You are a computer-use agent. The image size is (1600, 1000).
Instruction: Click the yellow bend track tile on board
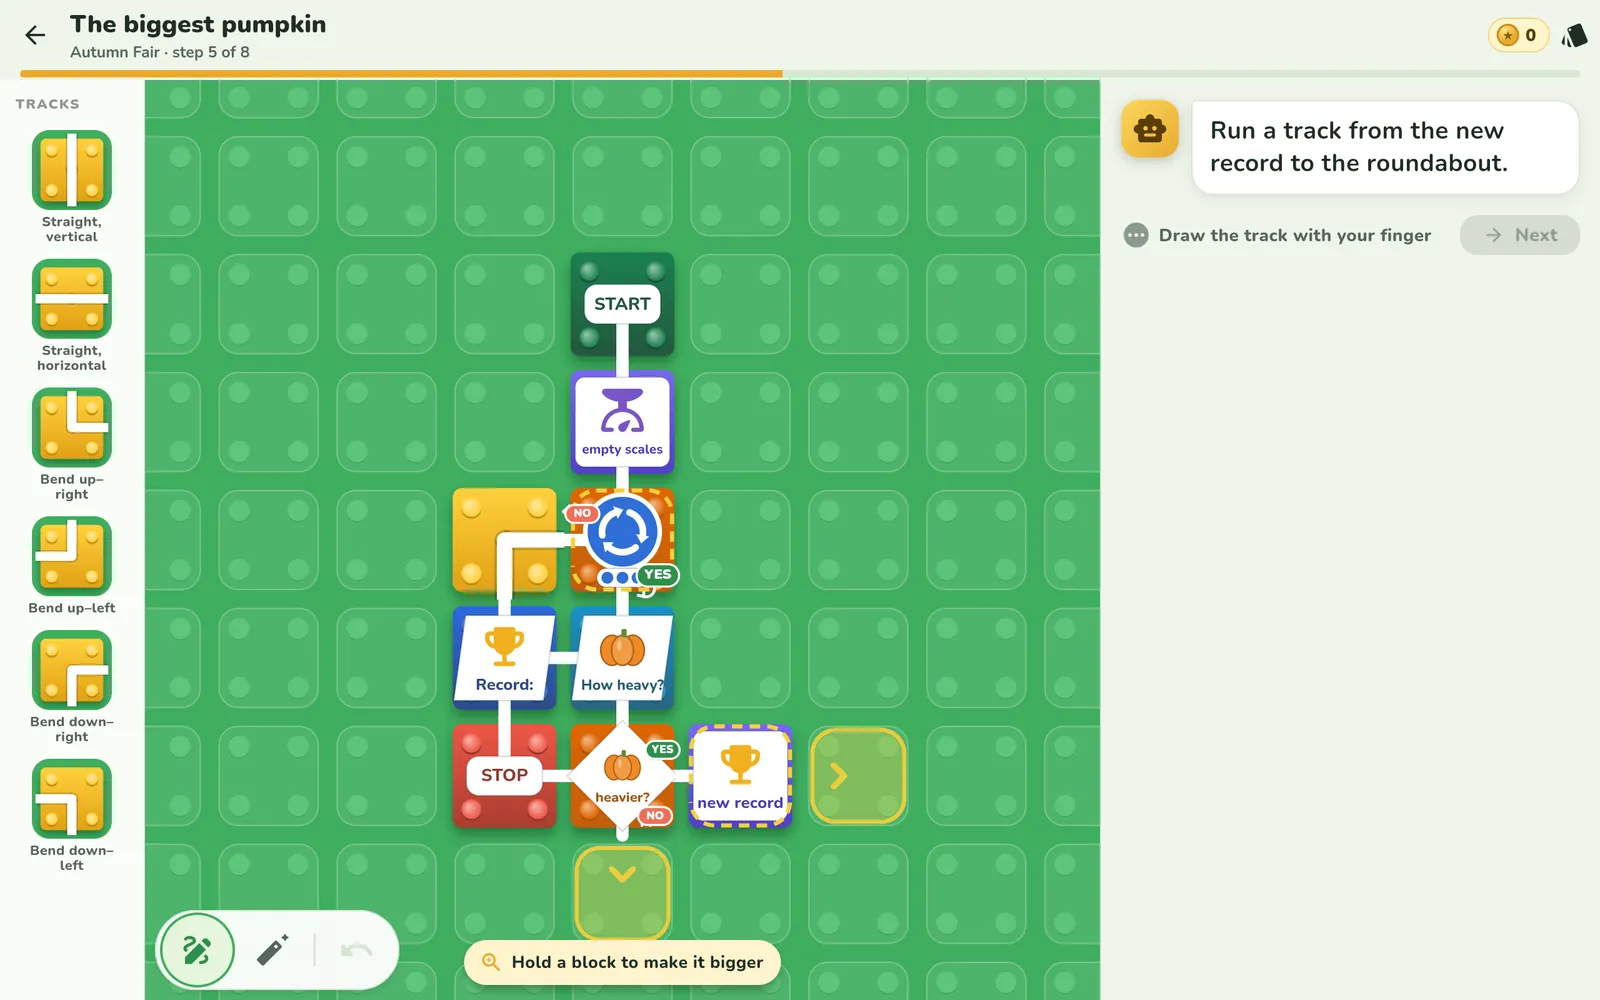click(504, 540)
